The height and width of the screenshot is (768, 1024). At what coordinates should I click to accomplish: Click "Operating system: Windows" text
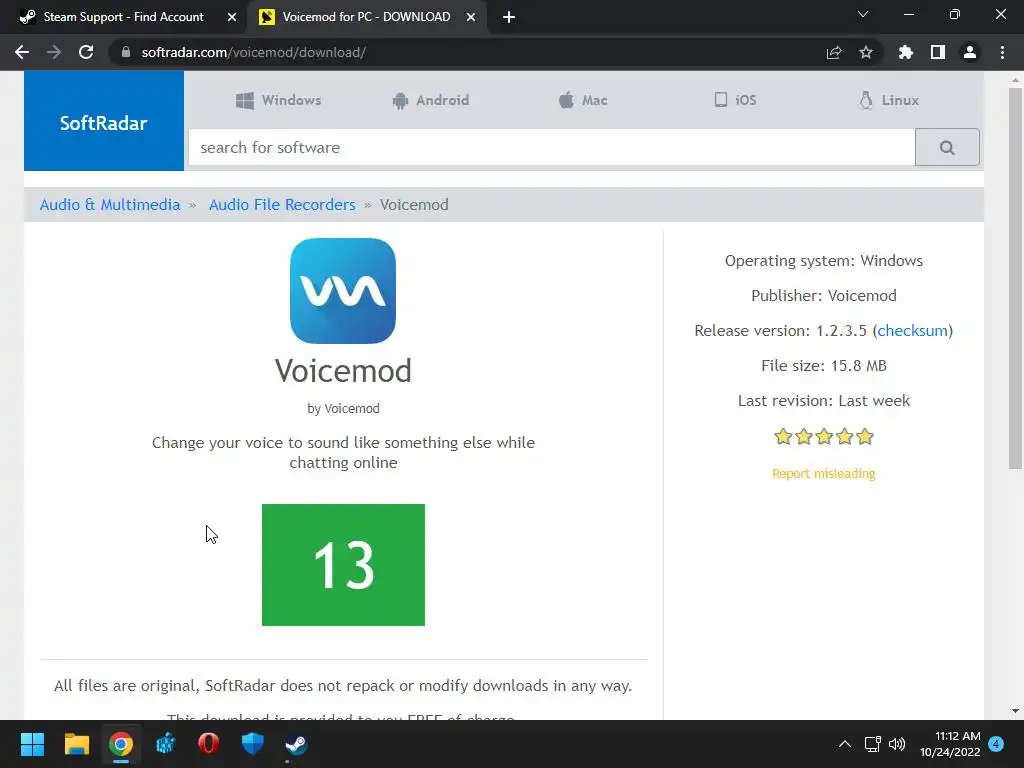point(824,261)
